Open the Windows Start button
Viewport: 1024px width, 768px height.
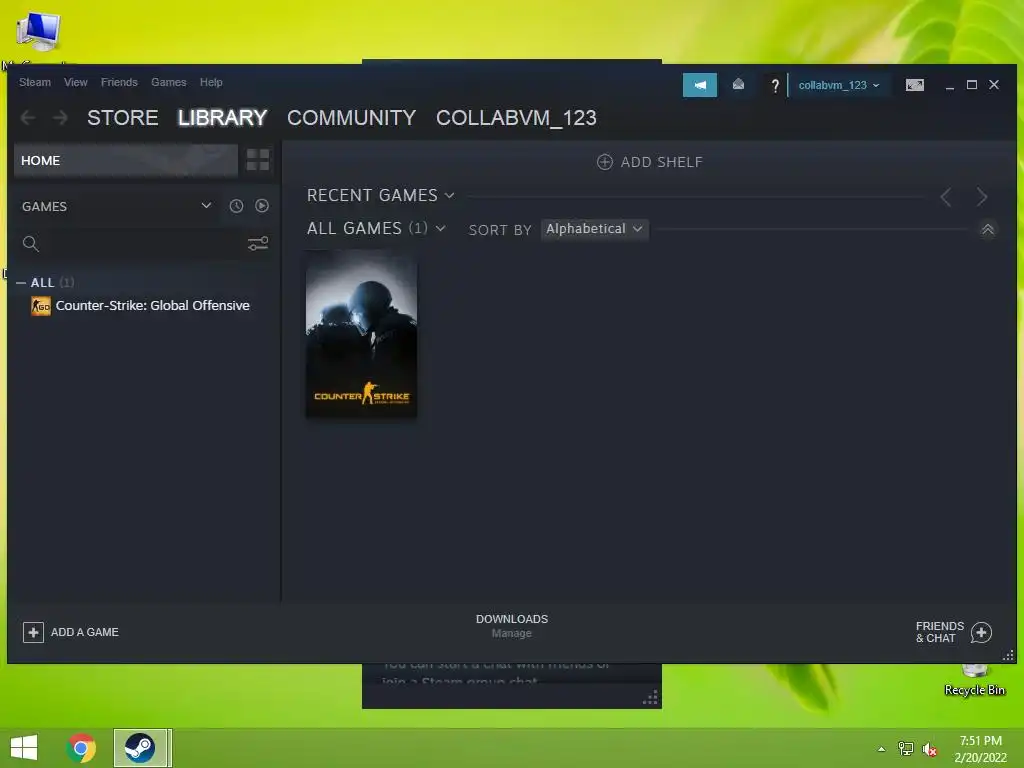(24, 748)
